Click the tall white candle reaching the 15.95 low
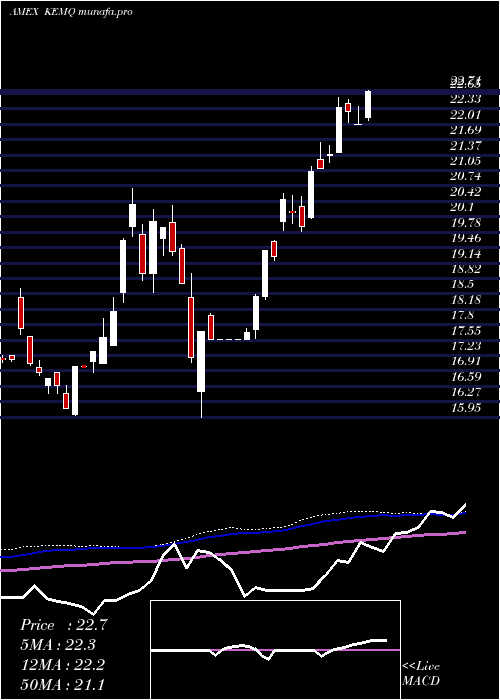The height and width of the screenshot is (700, 500). [x=201, y=374]
